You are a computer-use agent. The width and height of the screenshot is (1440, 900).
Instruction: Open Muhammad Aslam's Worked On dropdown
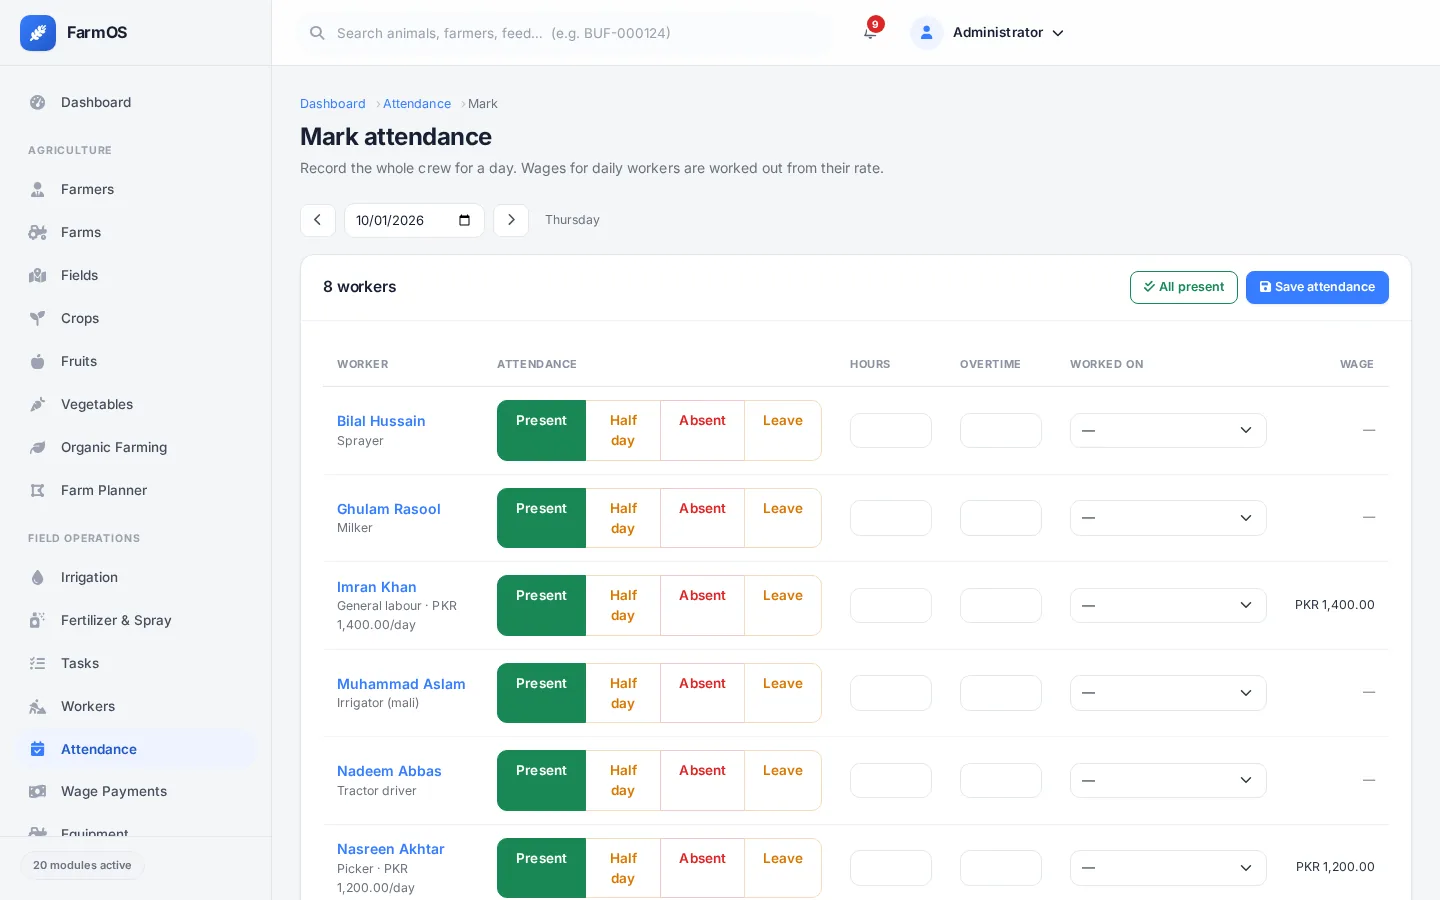1168,693
